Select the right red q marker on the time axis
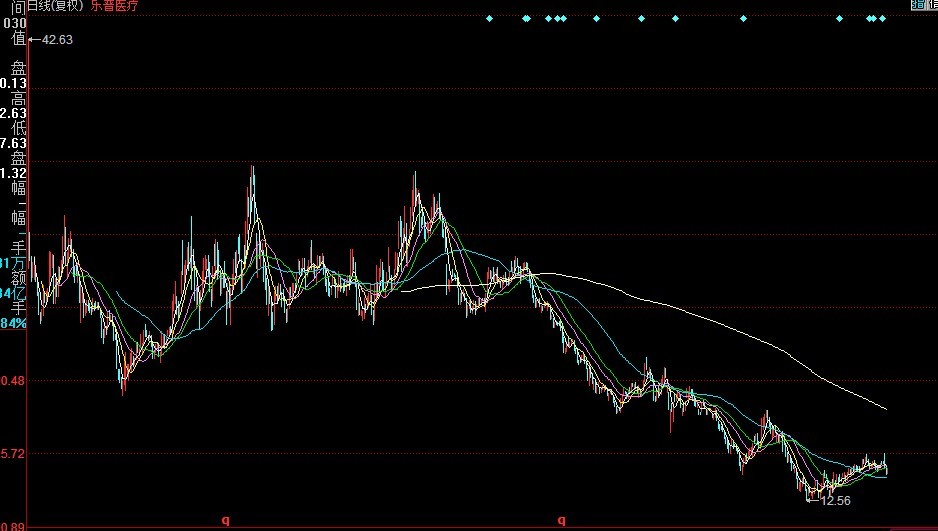Viewport: 938px width, 531px height. coord(561,520)
